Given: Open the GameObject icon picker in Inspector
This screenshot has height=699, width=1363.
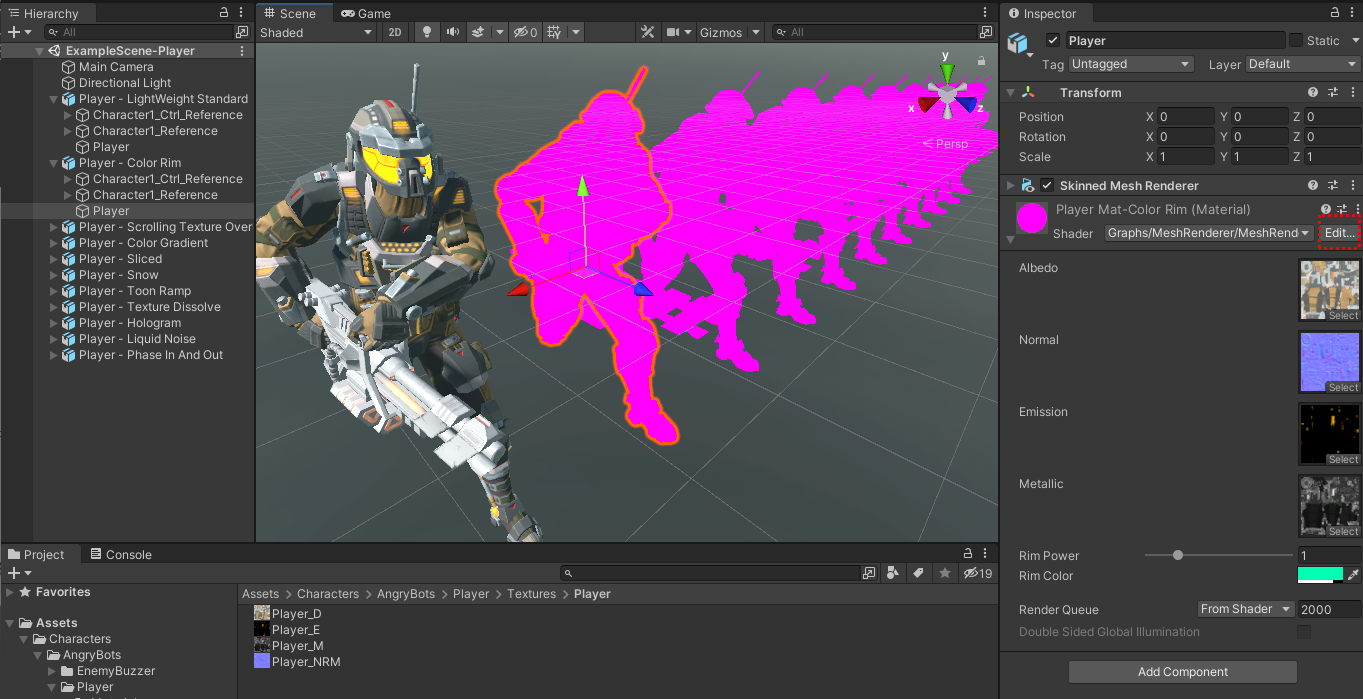Looking at the screenshot, I should tap(1020, 46).
